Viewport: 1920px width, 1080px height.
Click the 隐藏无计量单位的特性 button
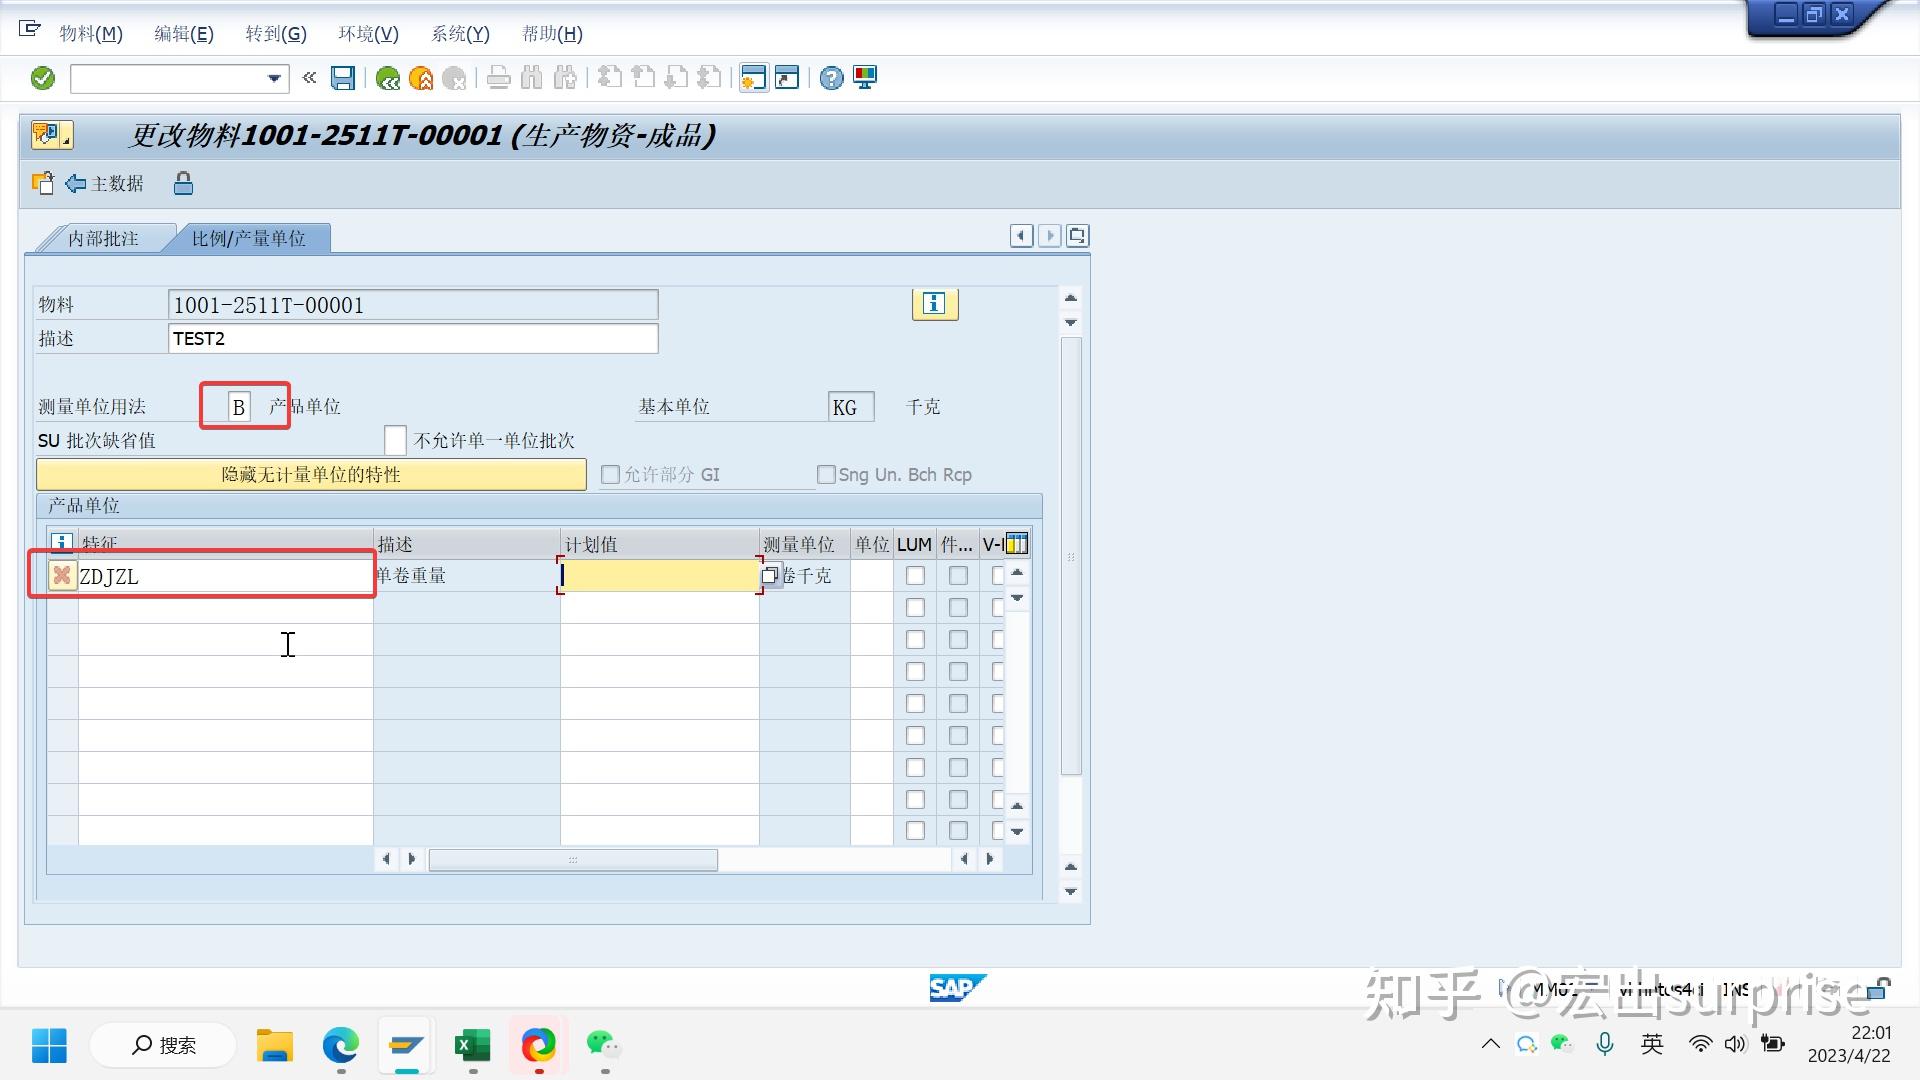310,474
